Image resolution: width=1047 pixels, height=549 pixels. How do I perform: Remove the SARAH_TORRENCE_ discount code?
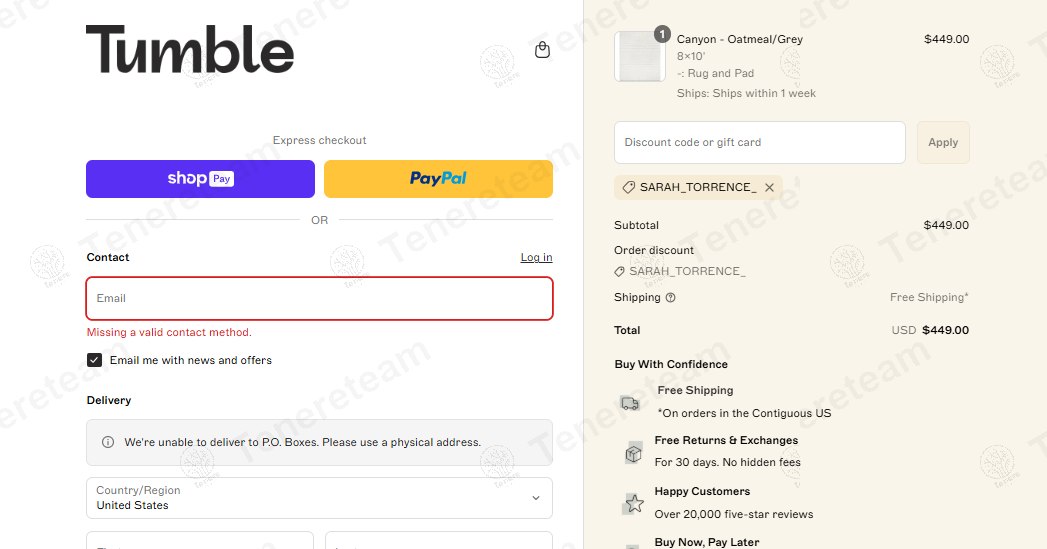pos(769,187)
